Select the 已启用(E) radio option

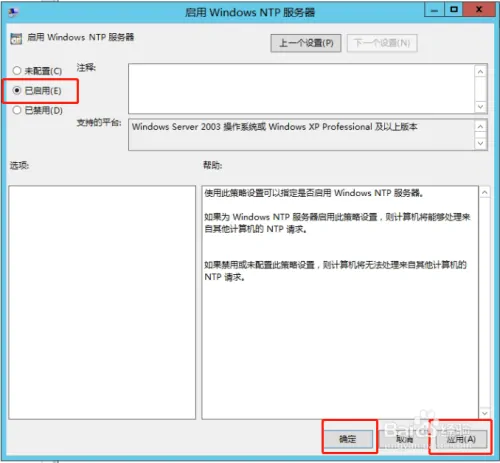(37, 90)
